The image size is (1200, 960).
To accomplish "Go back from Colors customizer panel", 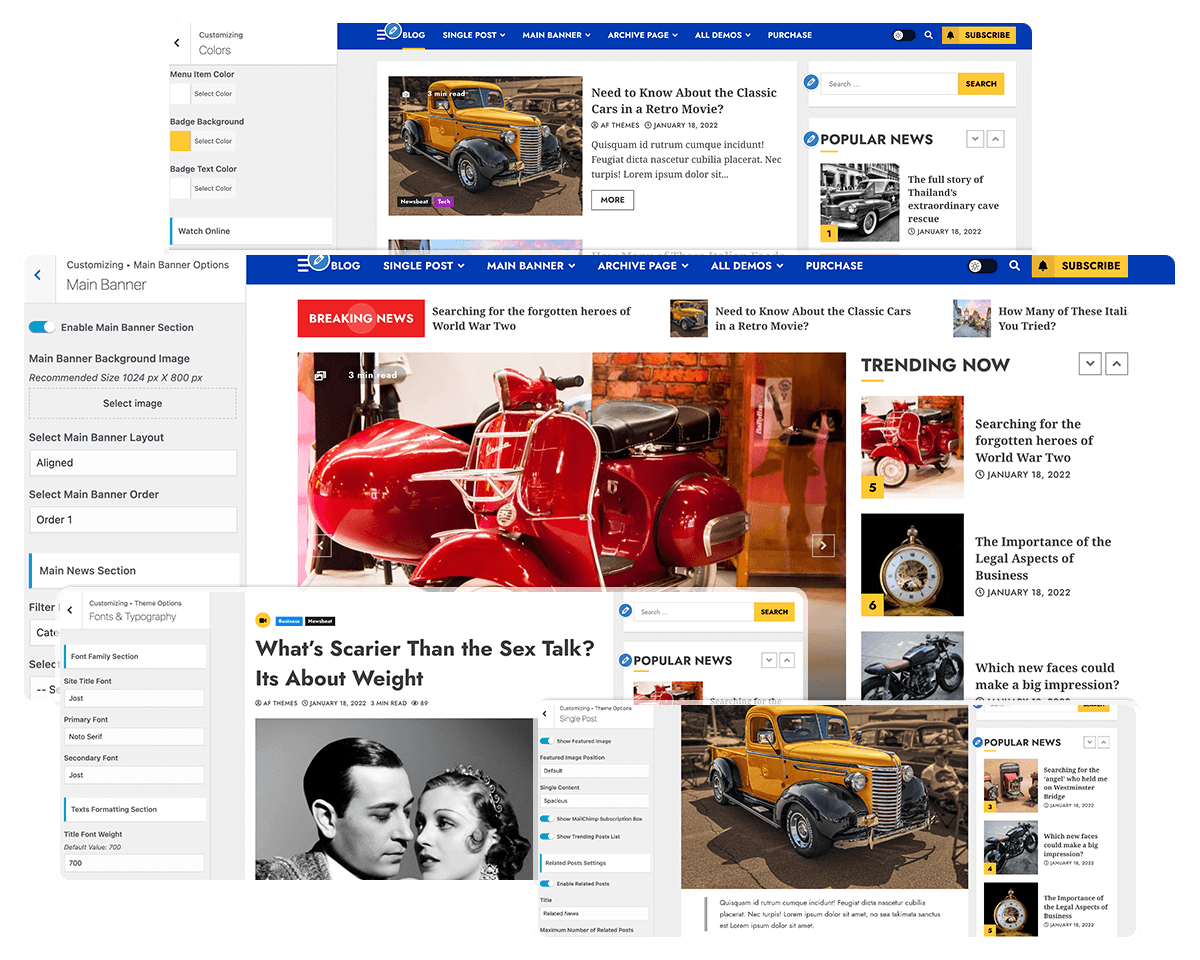I will (177, 43).
